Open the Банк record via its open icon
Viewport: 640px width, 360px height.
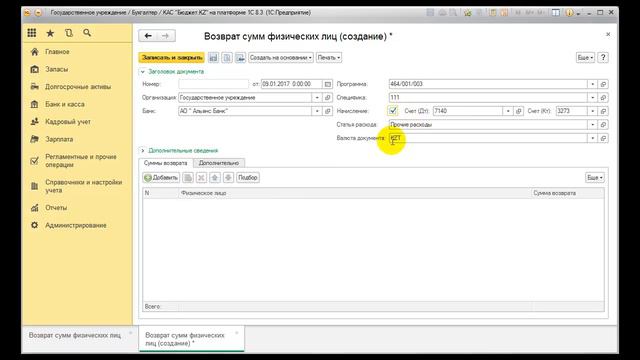[x=327, y=111]
